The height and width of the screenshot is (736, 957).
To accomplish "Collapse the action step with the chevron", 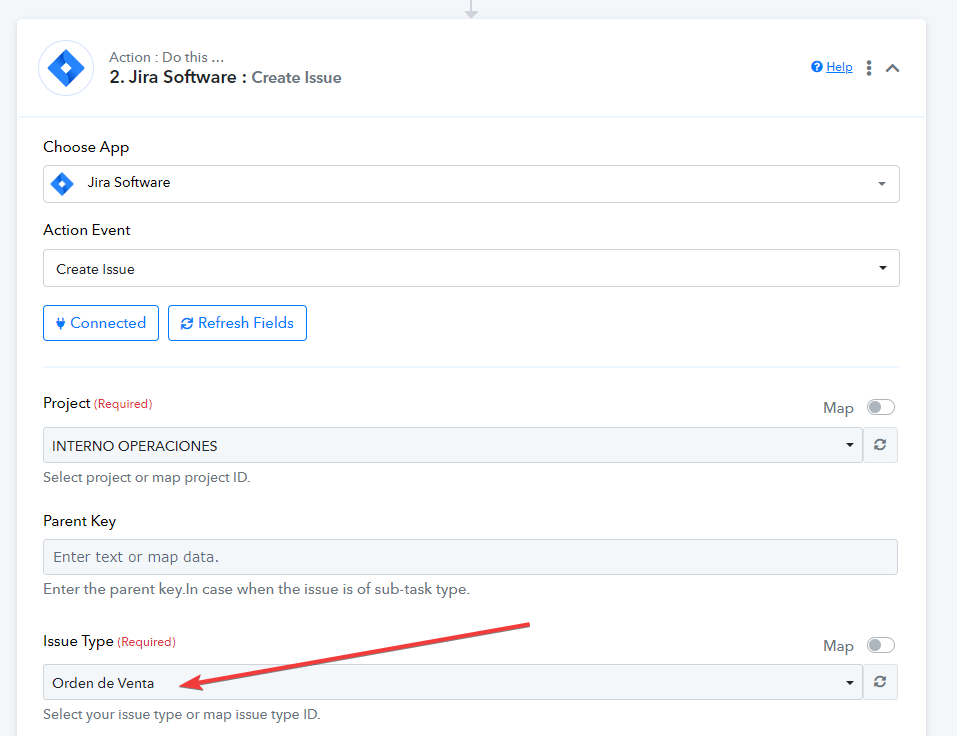I will pos(892,68).
